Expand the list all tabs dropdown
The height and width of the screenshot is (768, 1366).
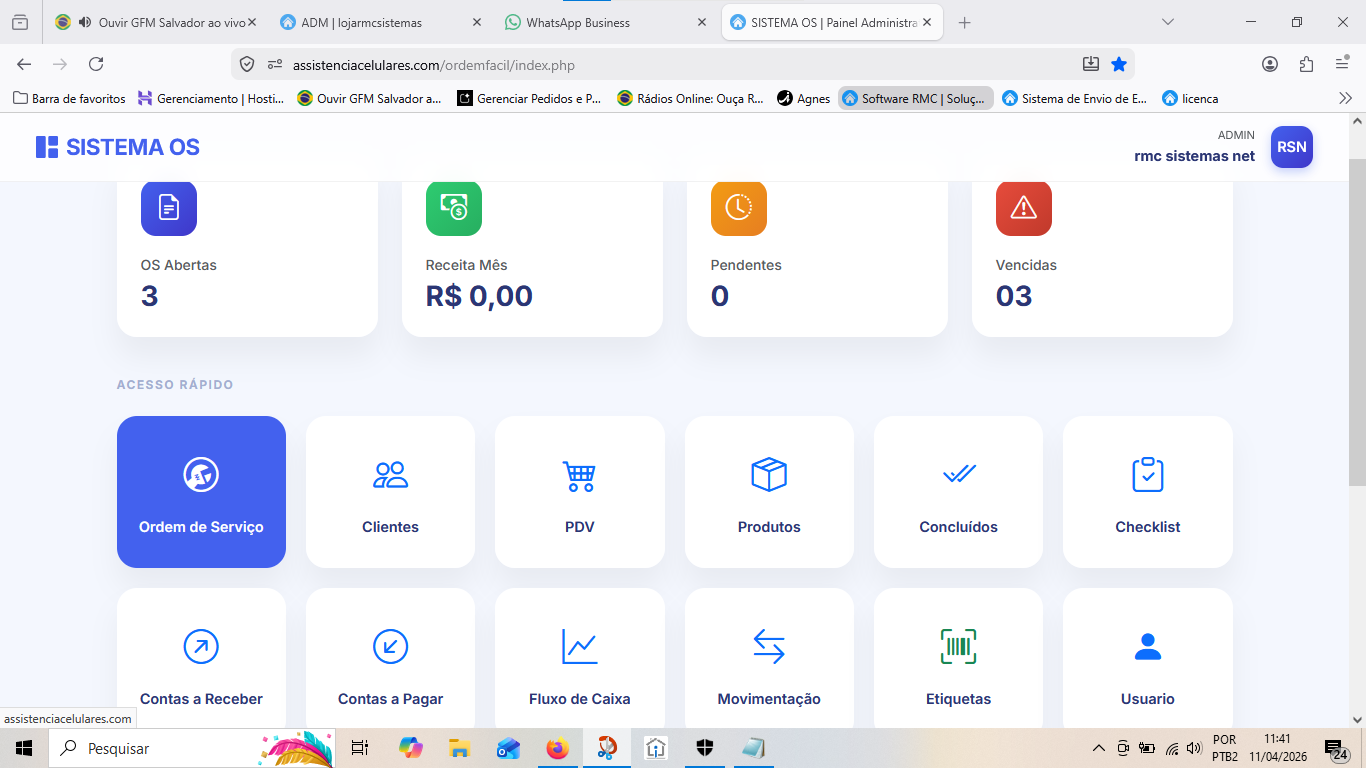click(1167, 22)
